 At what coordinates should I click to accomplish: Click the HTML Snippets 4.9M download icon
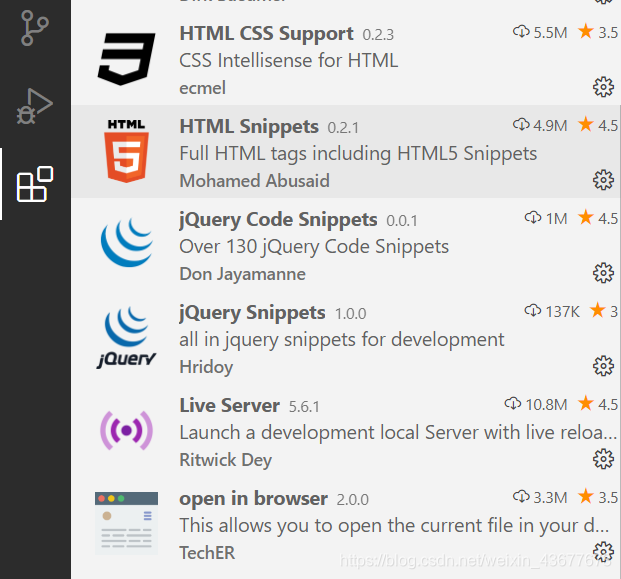coord(521,125)
